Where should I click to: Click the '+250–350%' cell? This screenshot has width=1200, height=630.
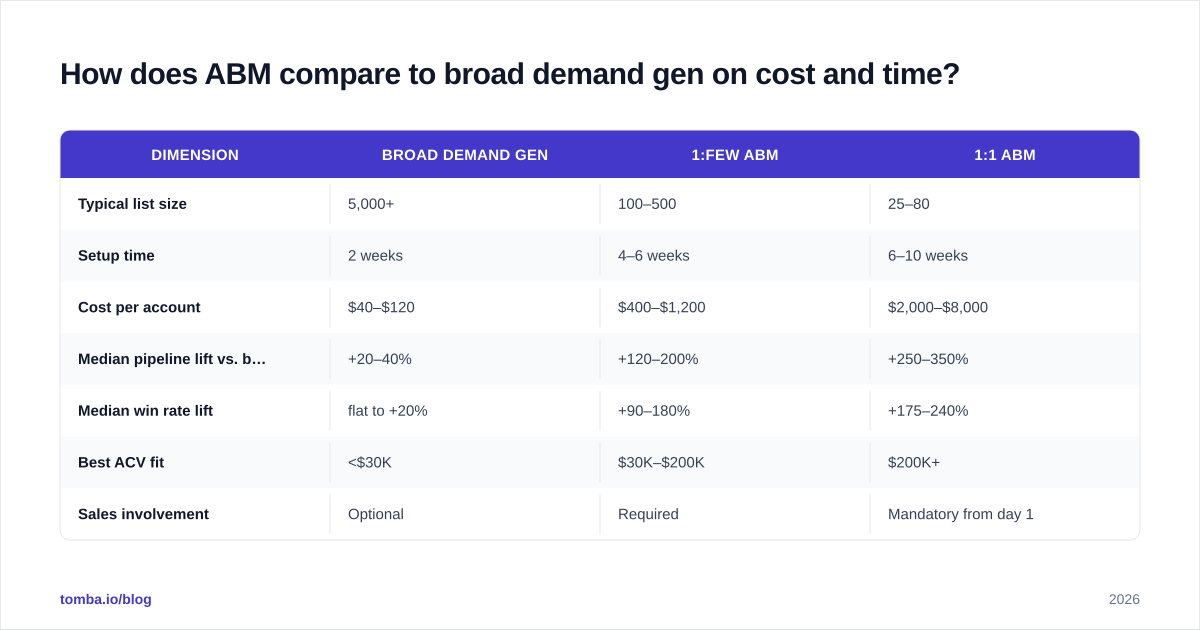(x=928, y=359)
